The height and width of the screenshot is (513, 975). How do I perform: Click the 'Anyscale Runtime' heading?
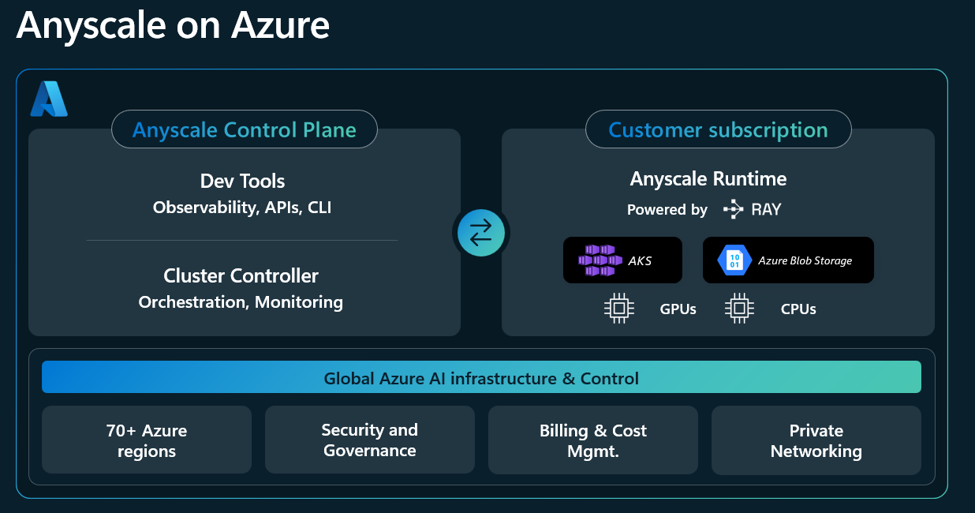pyautogui.click(x=708, y=179)
